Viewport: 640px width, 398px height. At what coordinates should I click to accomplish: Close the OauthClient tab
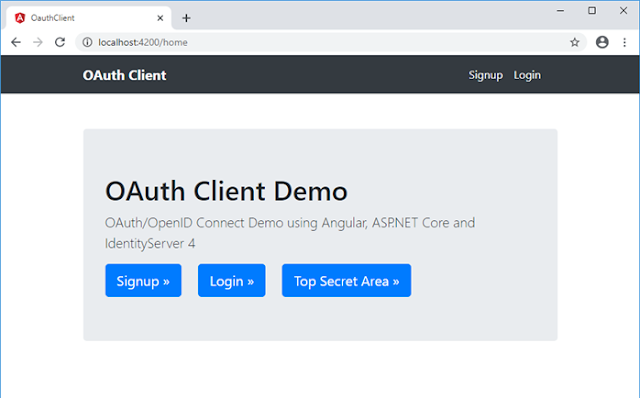(160, 18)
